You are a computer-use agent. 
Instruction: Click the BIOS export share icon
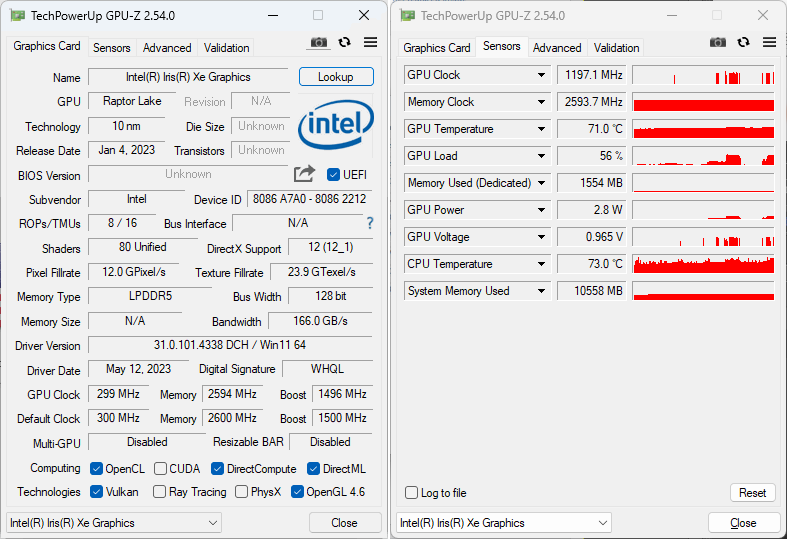(304, 174)
